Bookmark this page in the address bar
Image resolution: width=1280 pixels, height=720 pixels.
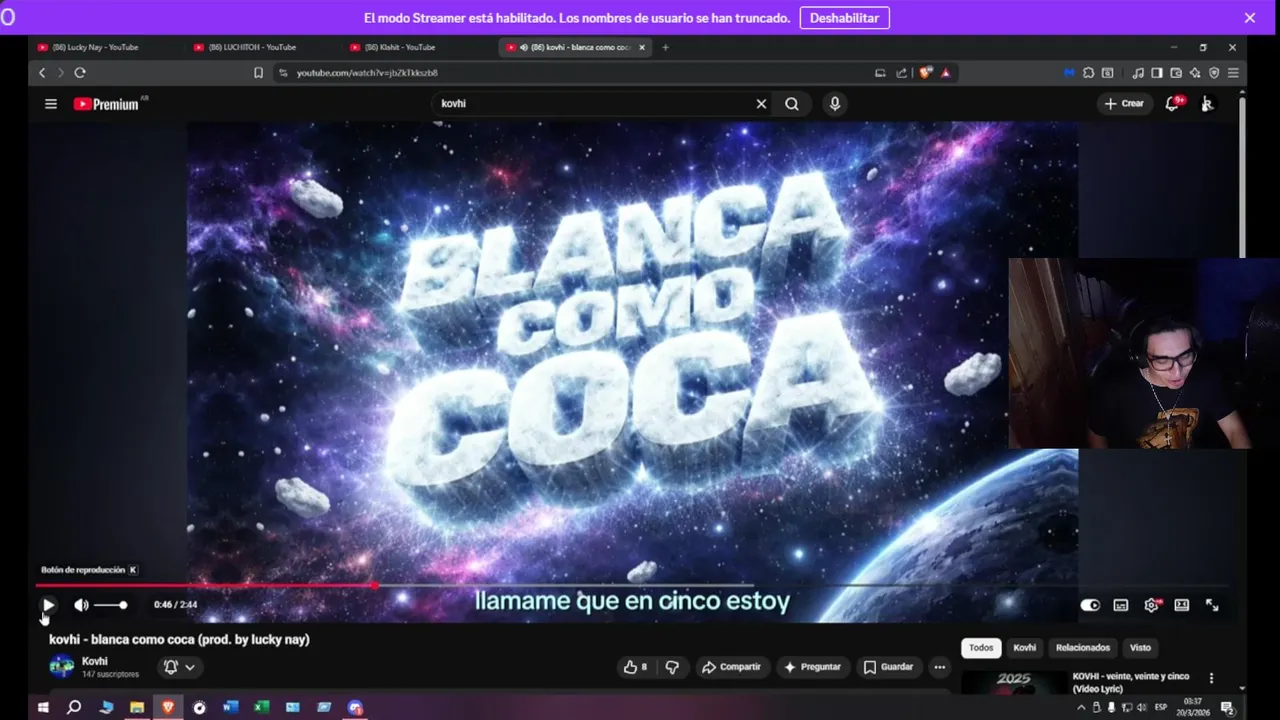[258, 73]
